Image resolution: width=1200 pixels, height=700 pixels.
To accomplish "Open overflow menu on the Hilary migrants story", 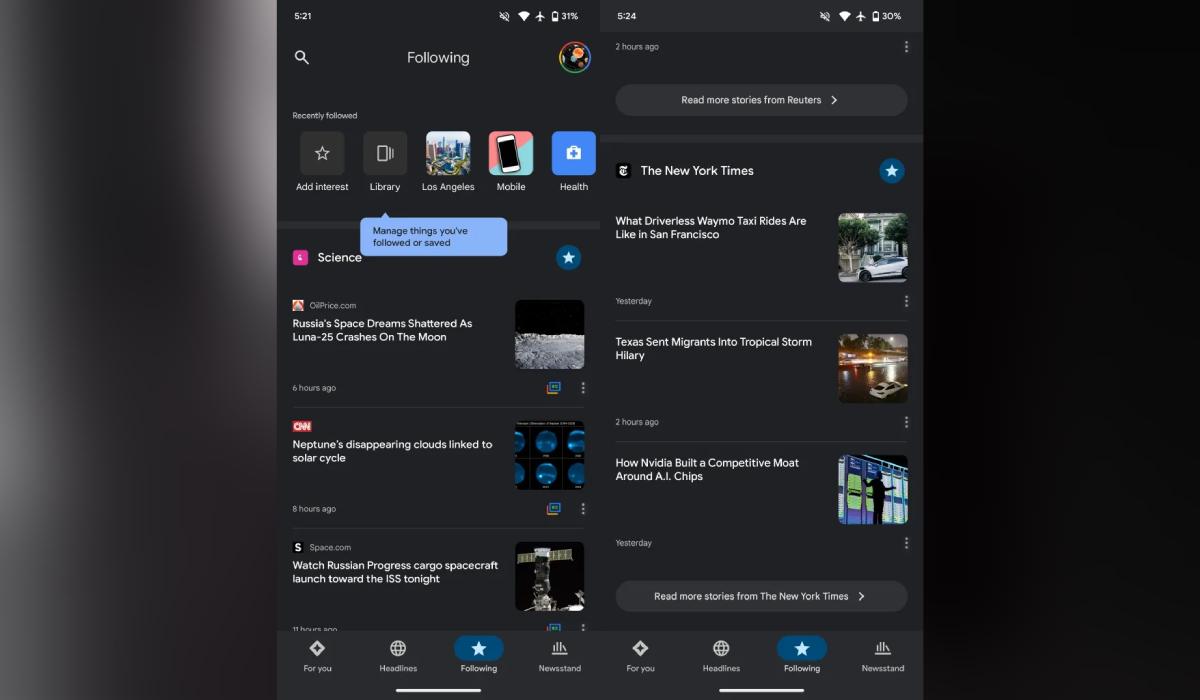I will coord(906,421).
